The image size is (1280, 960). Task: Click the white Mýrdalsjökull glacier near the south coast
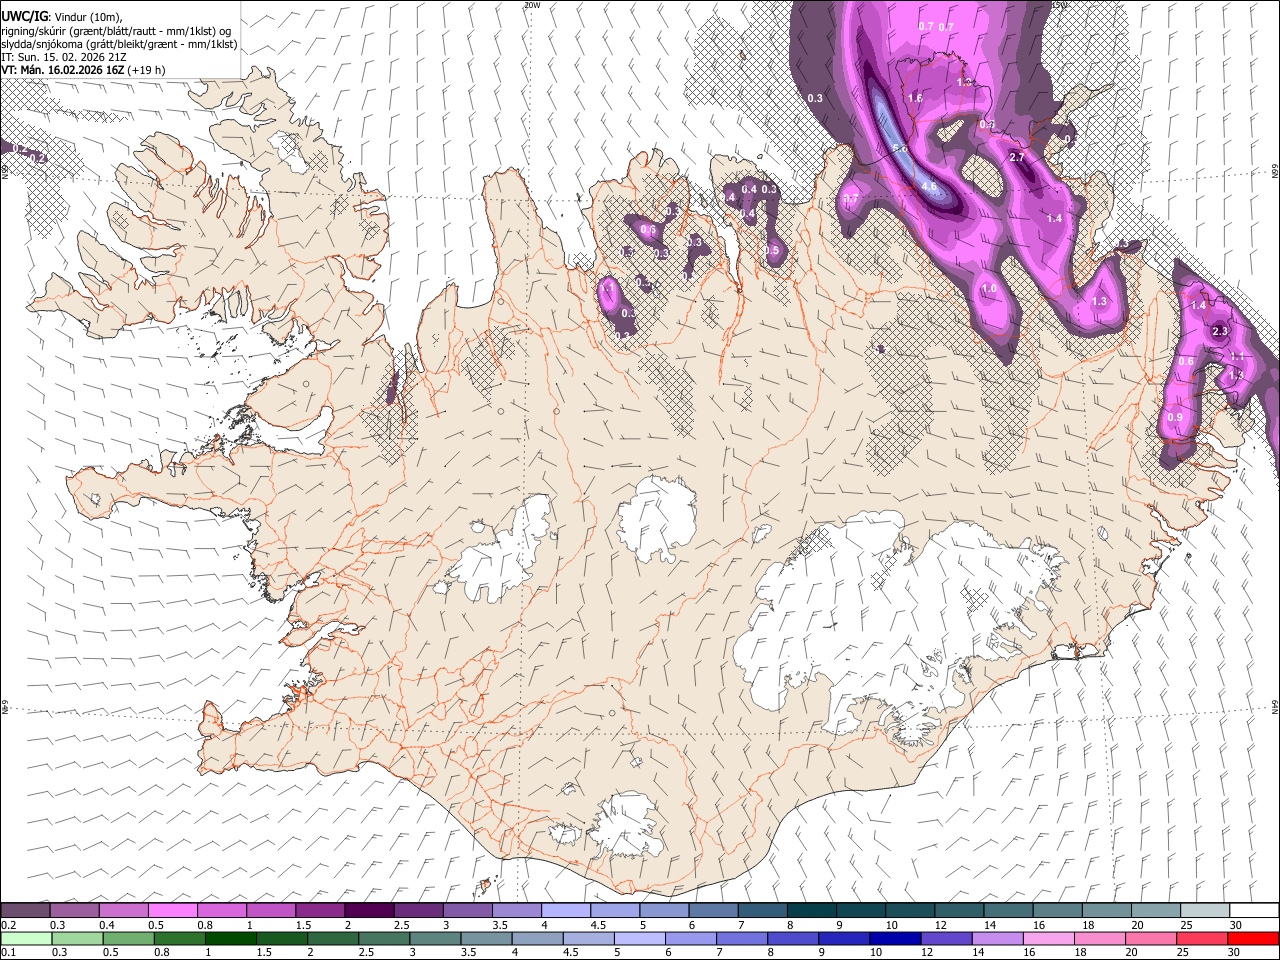625,825
